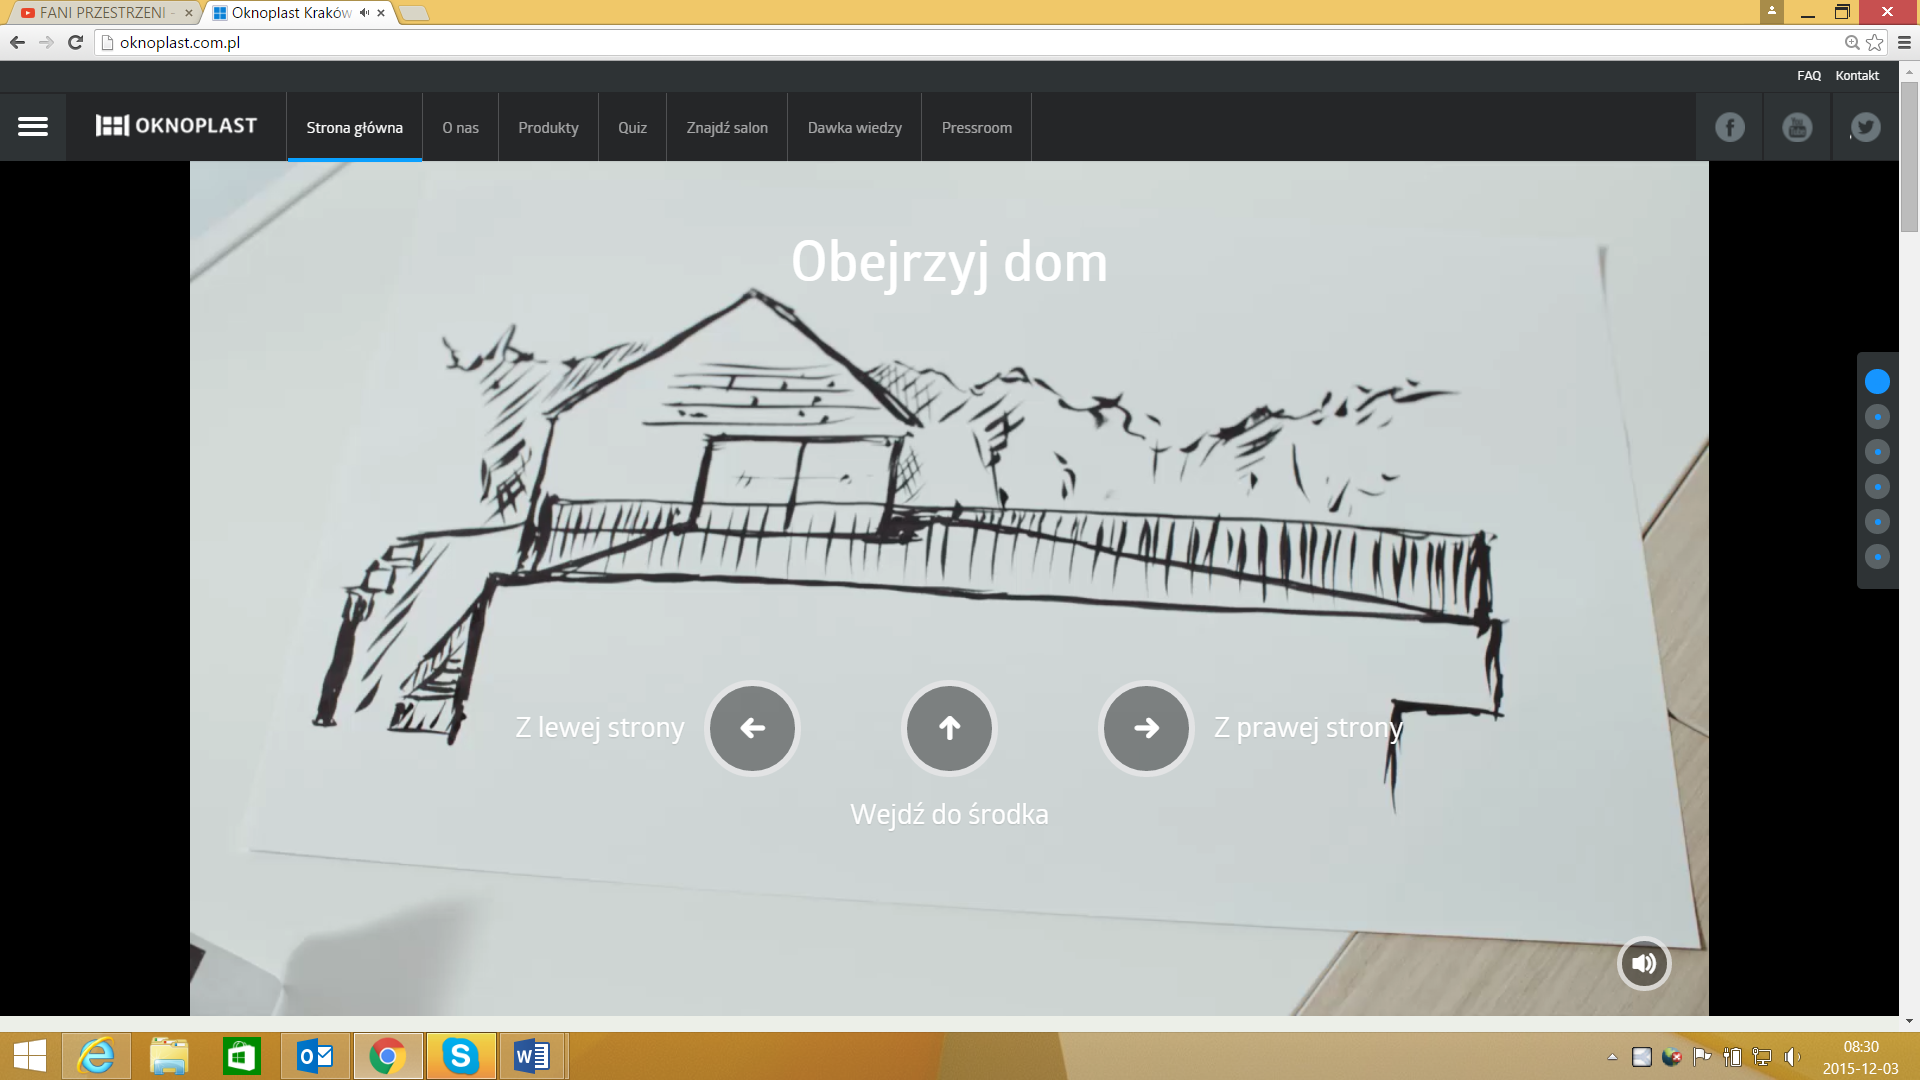Open the FAQ link
The image size is (1920, 1080).
(1808, 75)
